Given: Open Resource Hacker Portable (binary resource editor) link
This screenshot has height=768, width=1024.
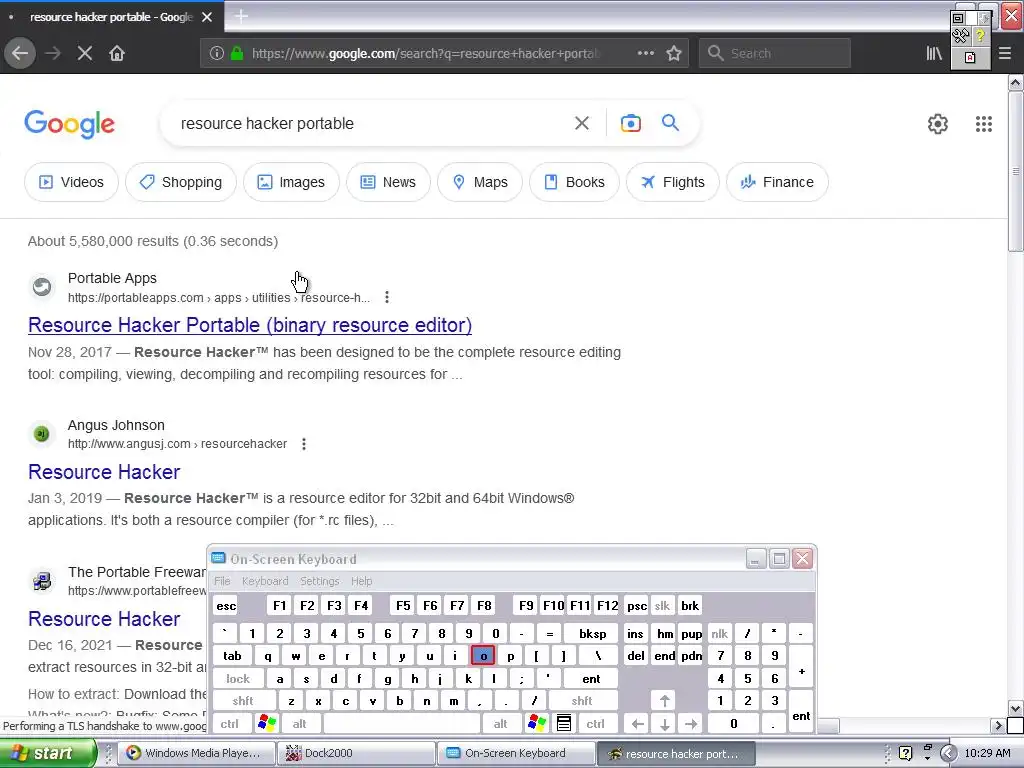Looking at the screenshot, I should (x=250, y=325).
